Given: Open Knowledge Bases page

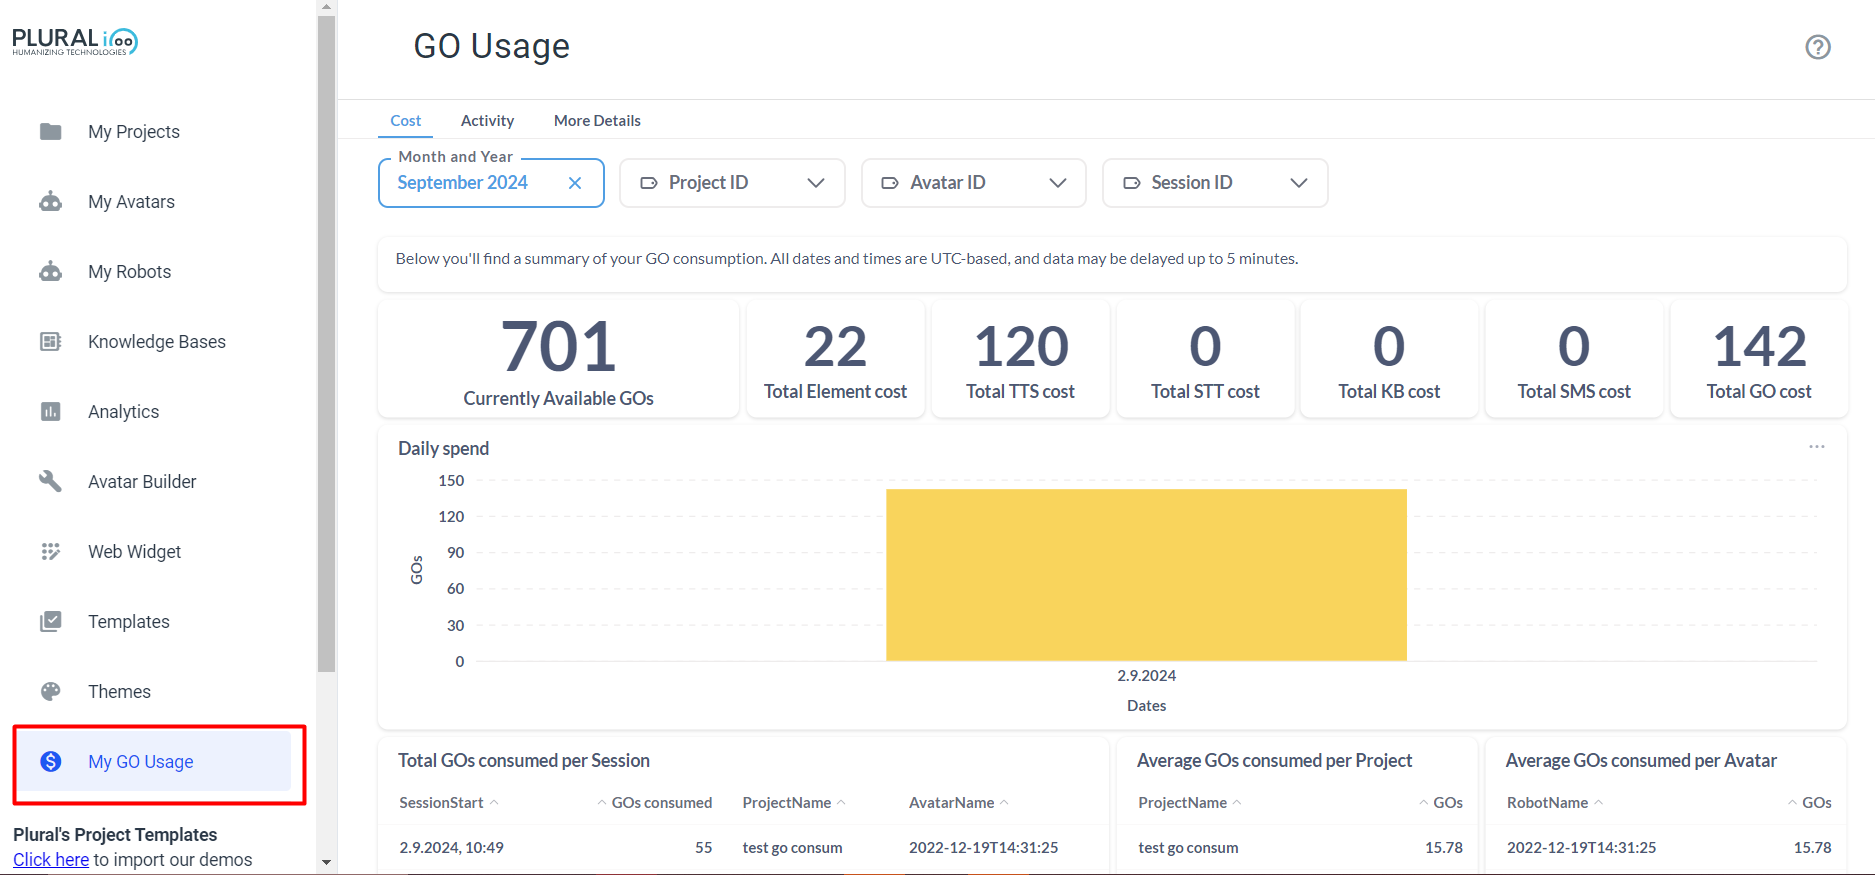Looking at the screenshot, I should [157, 342].
